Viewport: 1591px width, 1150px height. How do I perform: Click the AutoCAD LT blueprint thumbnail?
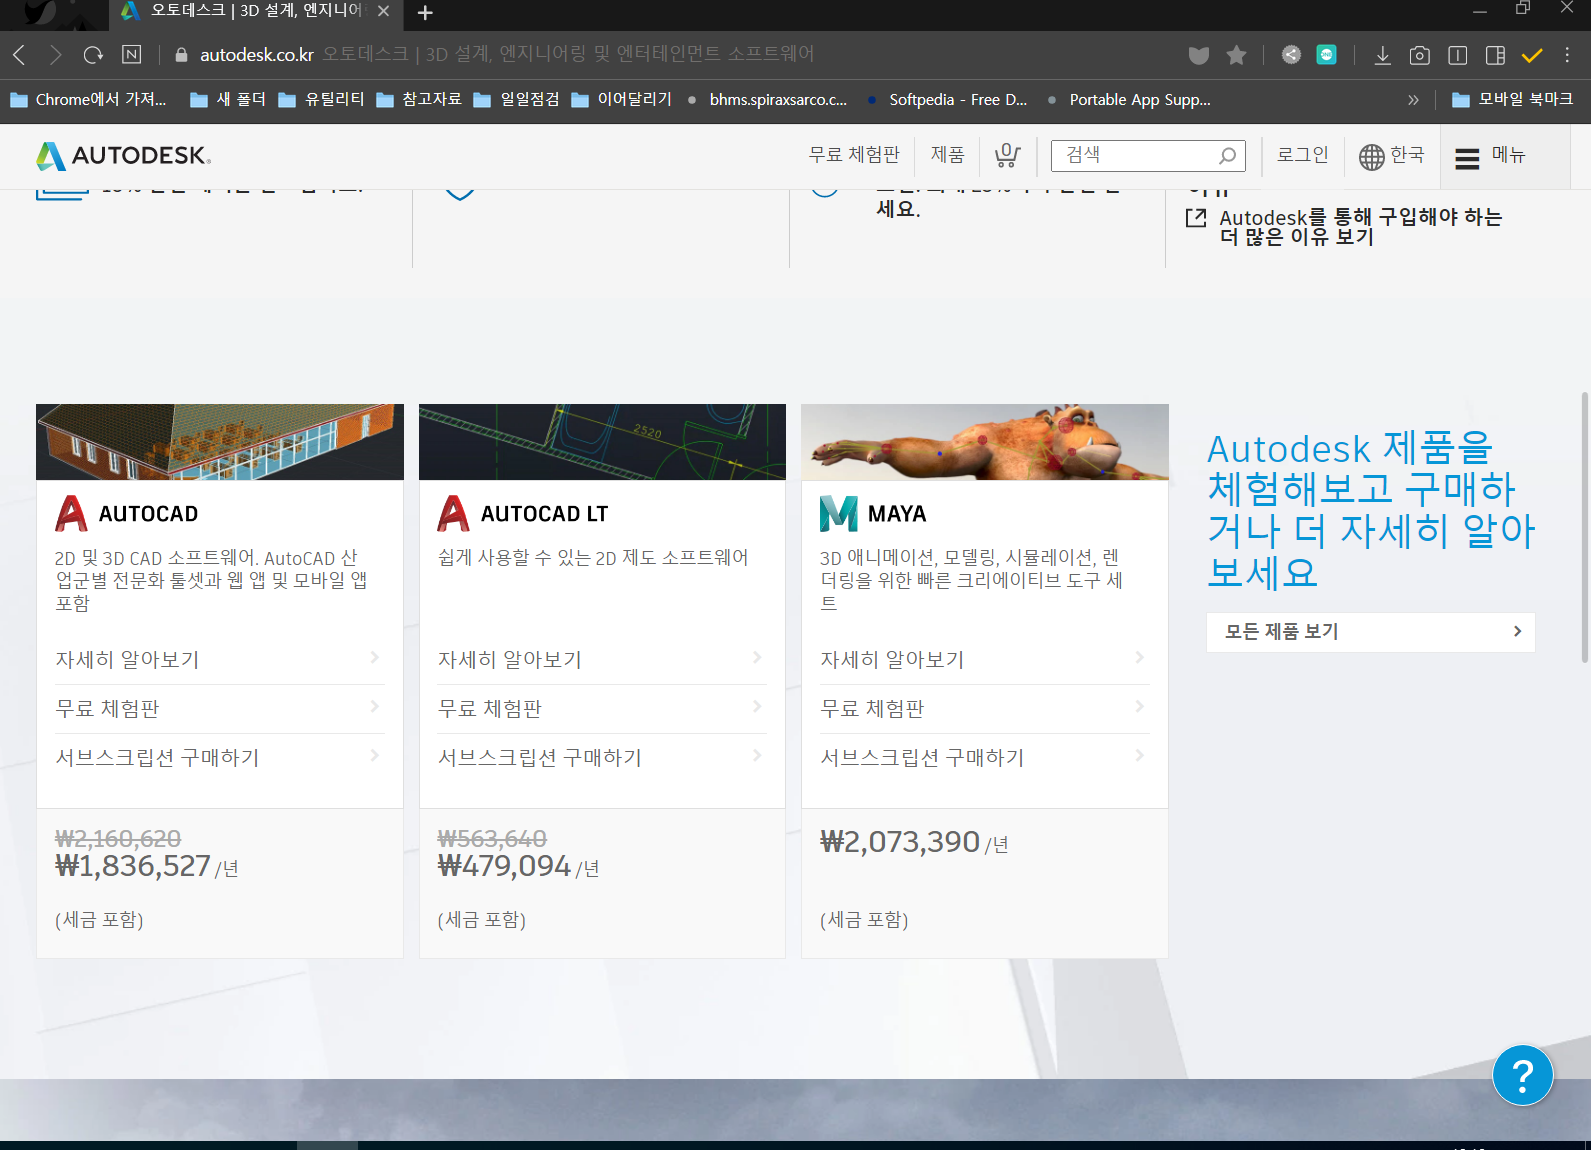tap(602, 442)
